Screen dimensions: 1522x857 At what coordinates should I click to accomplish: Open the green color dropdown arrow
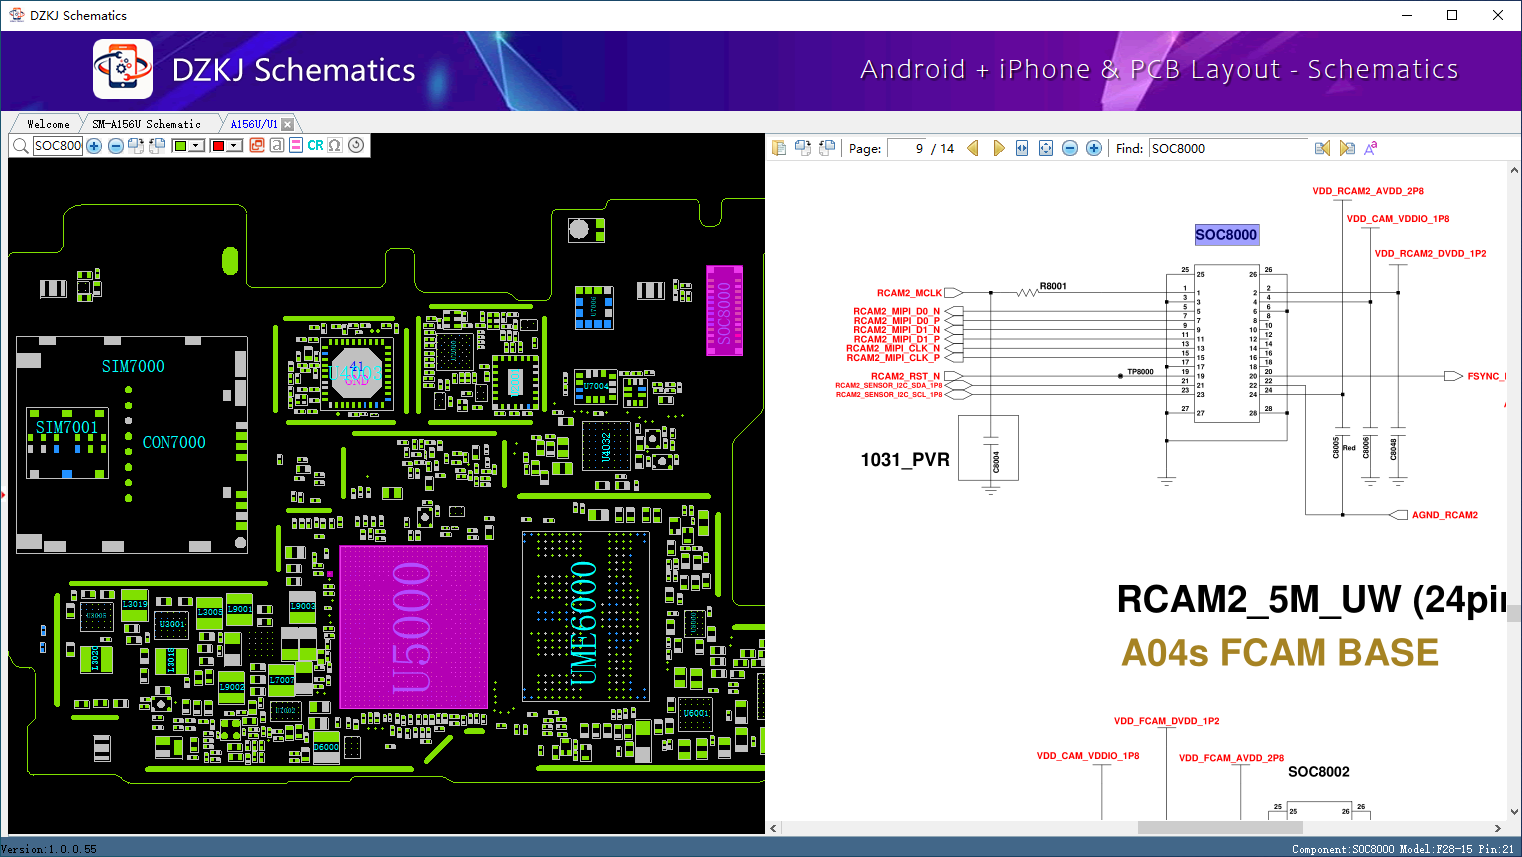(197, 146)
